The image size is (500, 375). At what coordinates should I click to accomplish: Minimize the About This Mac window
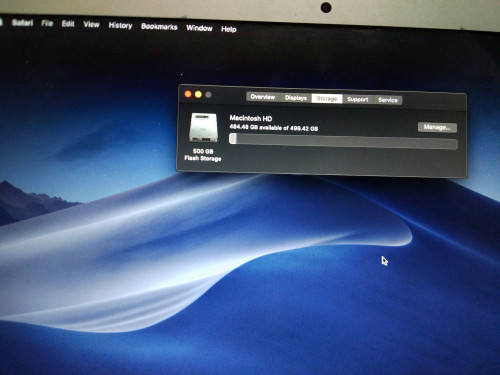198,95
